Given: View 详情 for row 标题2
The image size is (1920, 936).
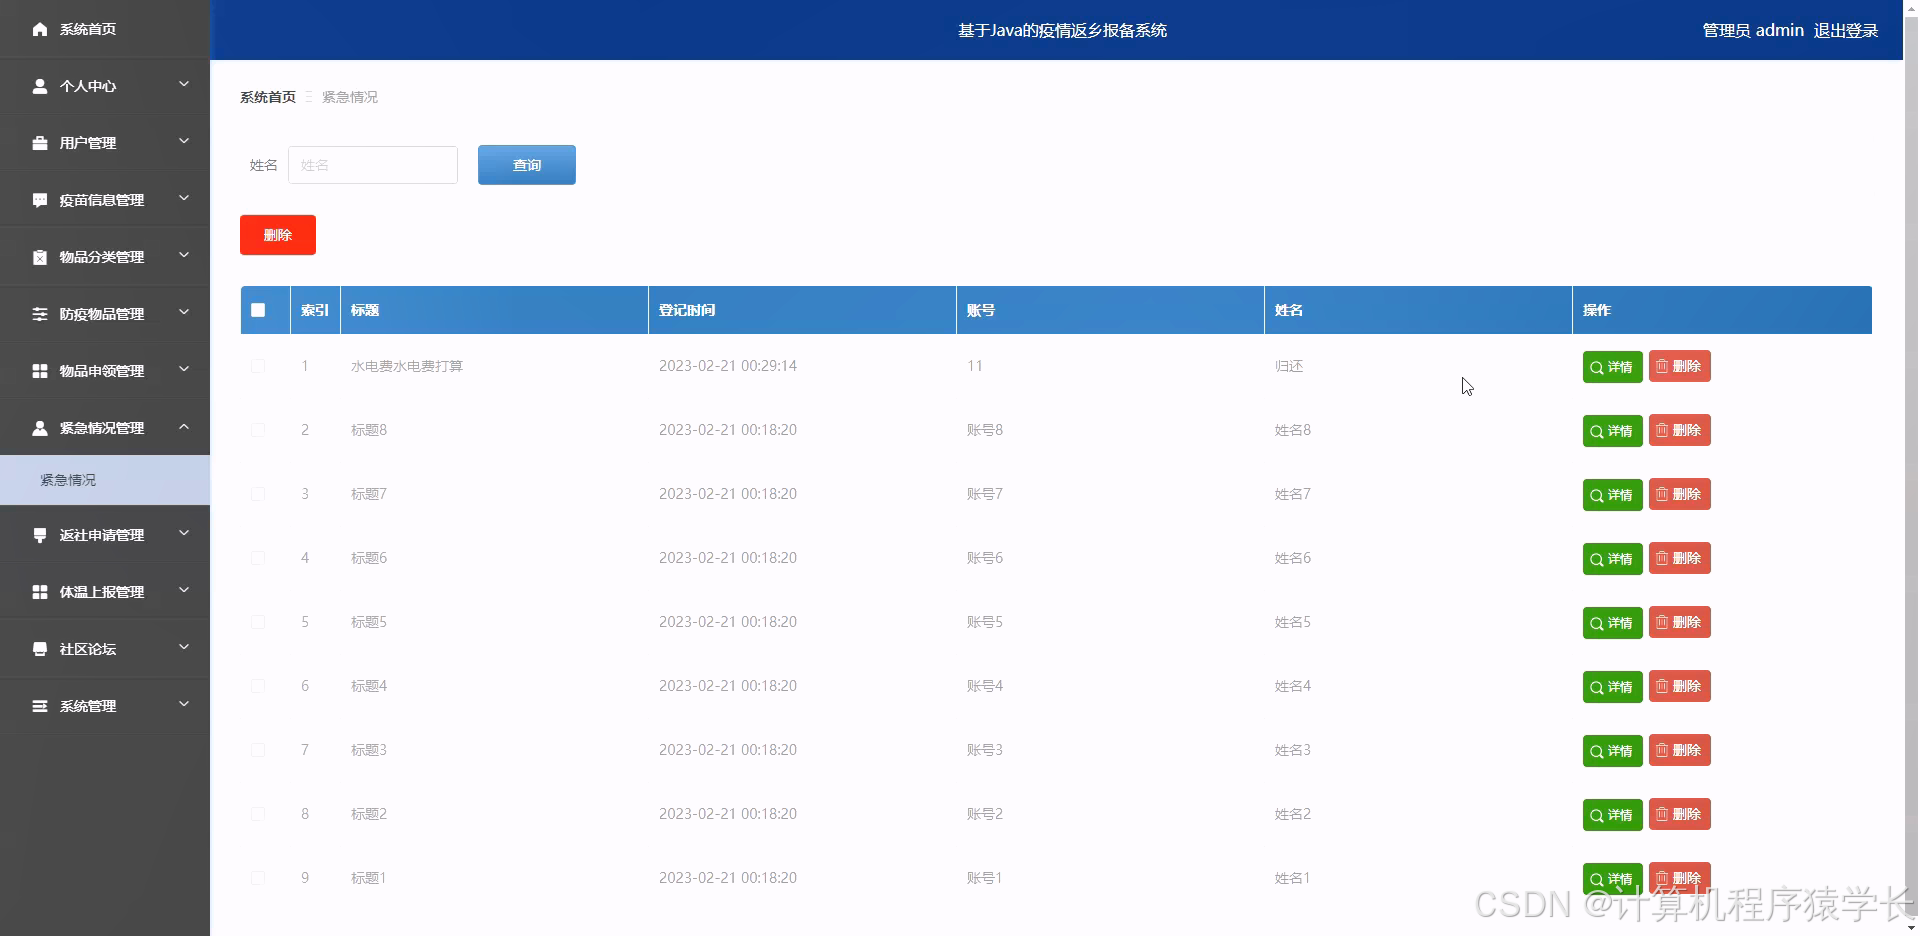Looking at the screenshot, I should tap(1612, 815).
